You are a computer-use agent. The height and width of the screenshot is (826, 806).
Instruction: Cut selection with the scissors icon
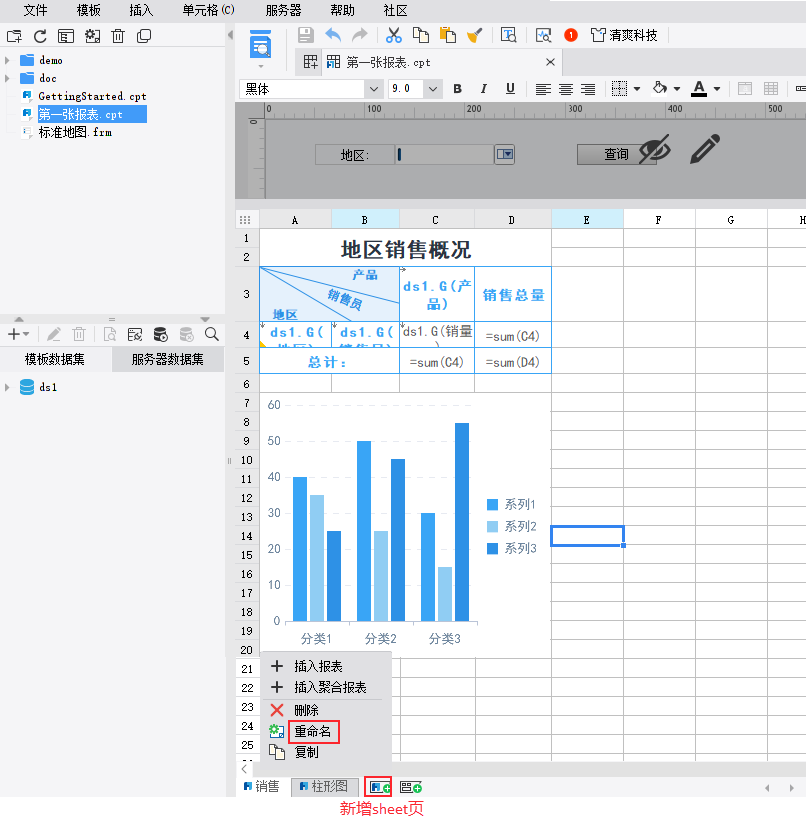tap(394, 35)
